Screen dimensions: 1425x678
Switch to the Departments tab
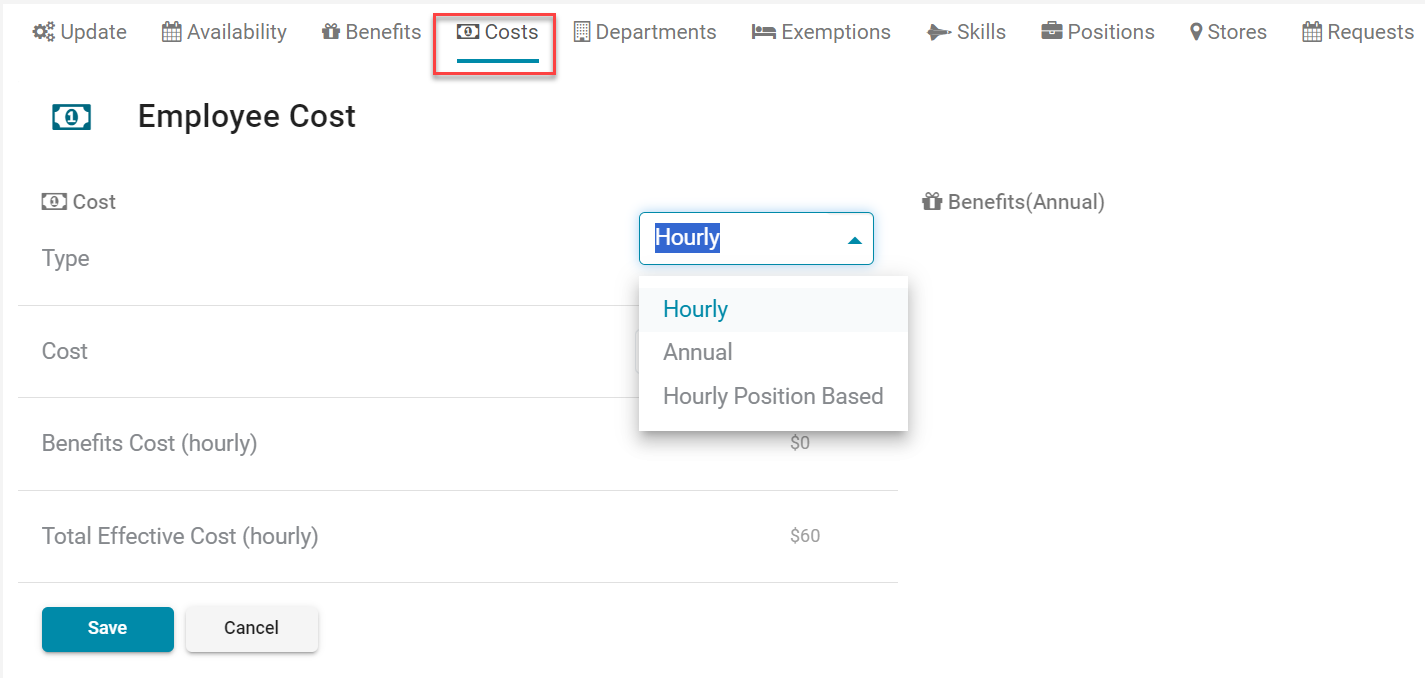(x=655, y=32)
